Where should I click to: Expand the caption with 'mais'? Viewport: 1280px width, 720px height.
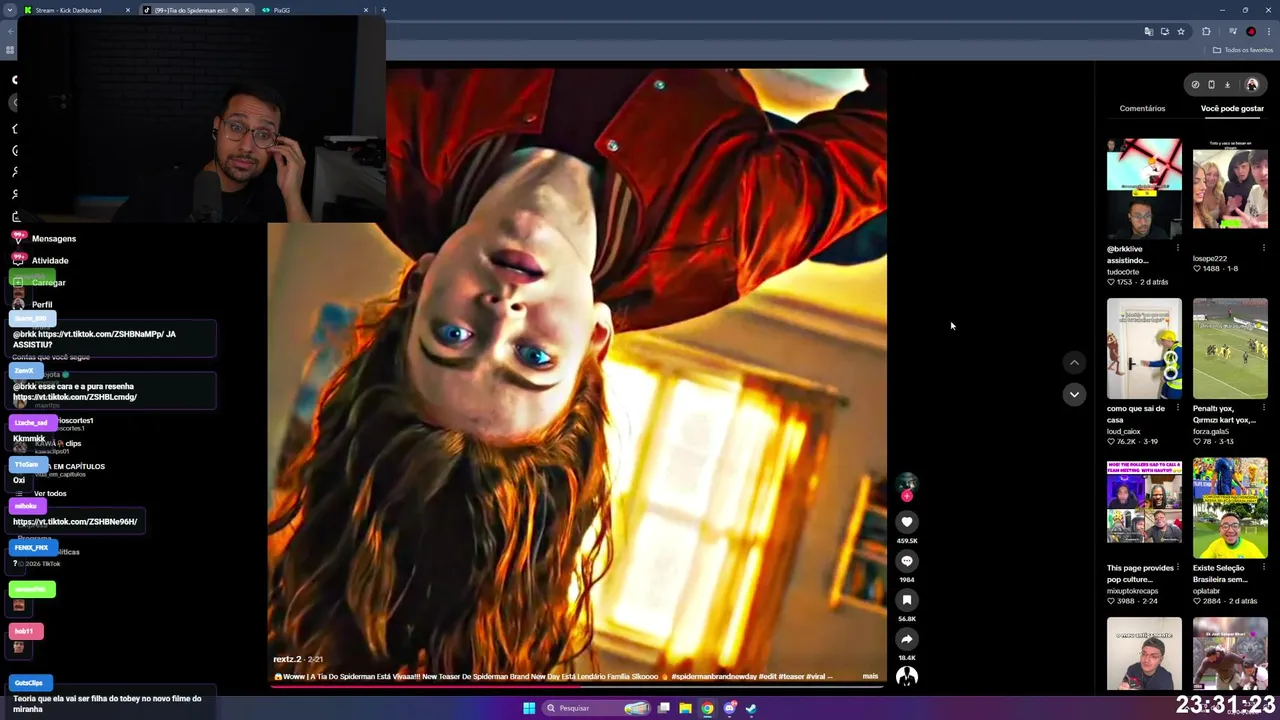(x=870, y=677)
